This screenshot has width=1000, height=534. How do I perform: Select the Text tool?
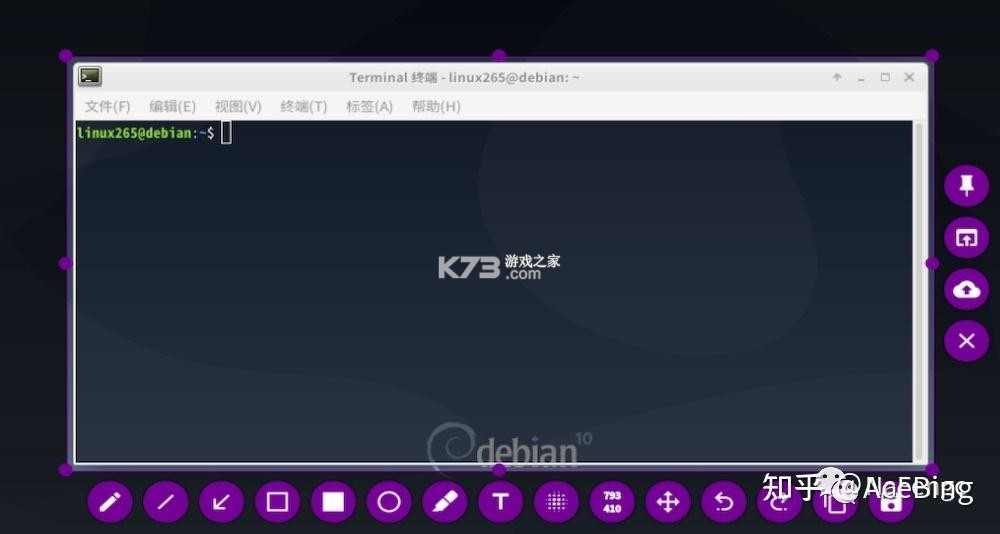(501, 502)
